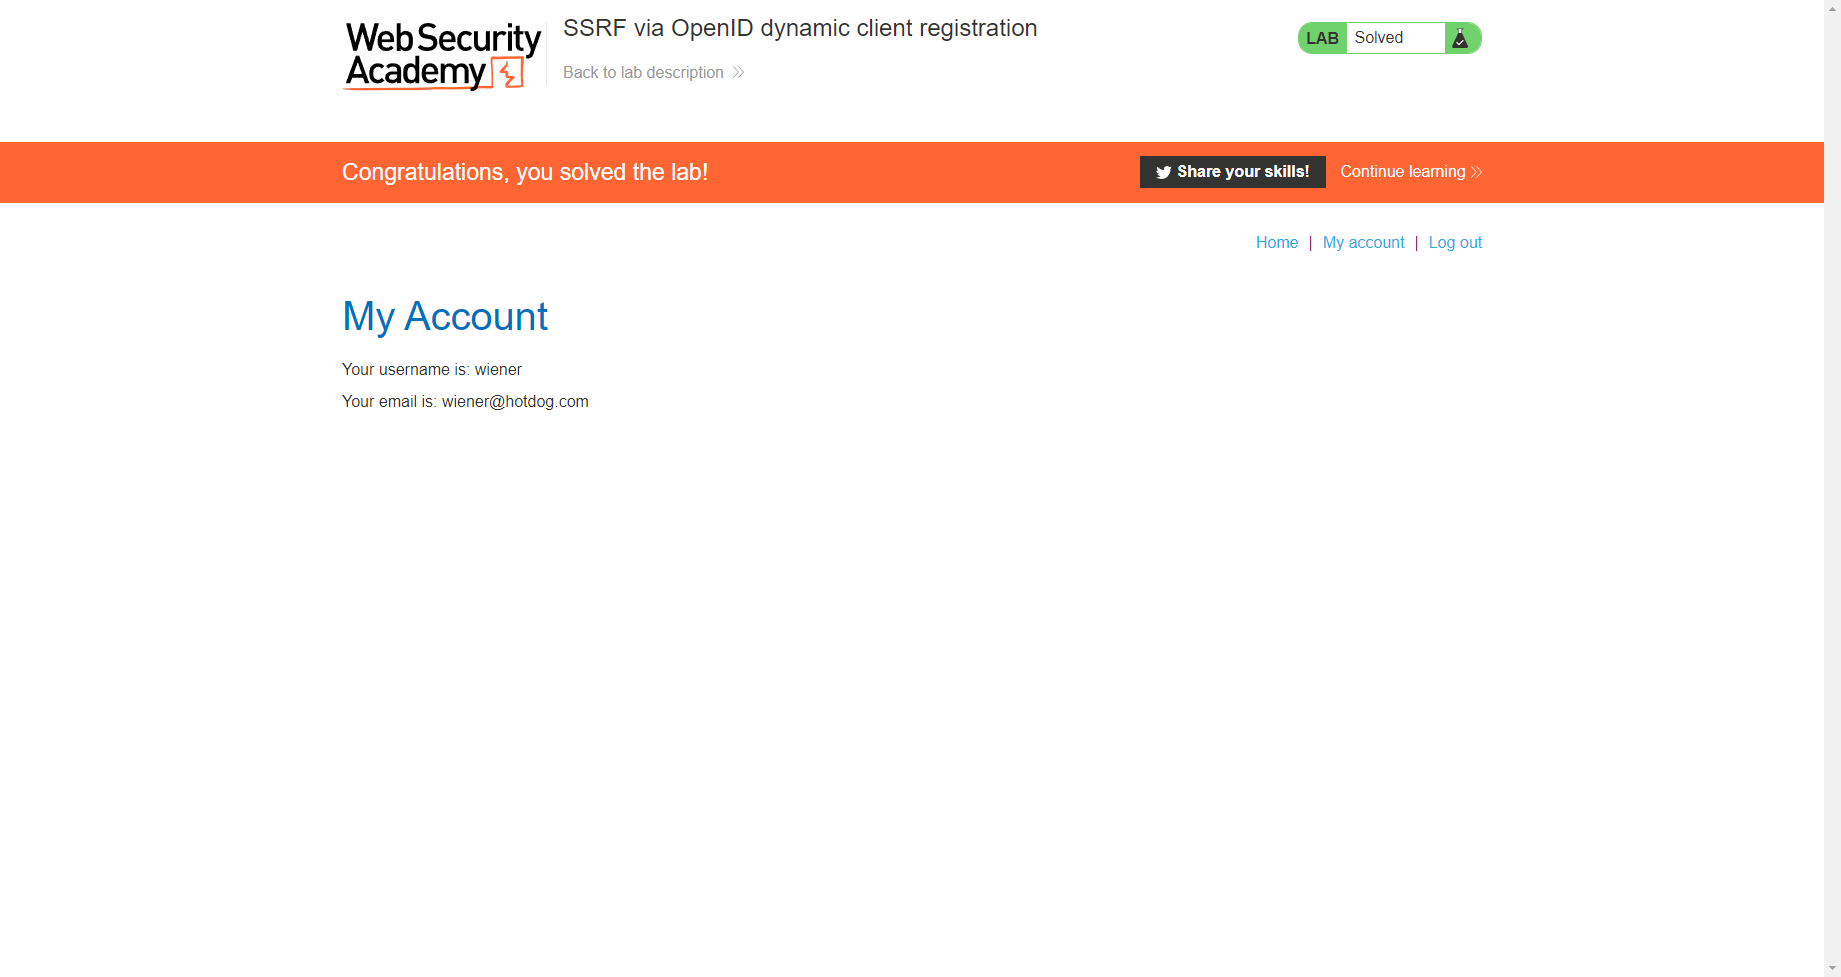
Task: Open the SSRF via OpenID lab title
Action: (800, 28)
